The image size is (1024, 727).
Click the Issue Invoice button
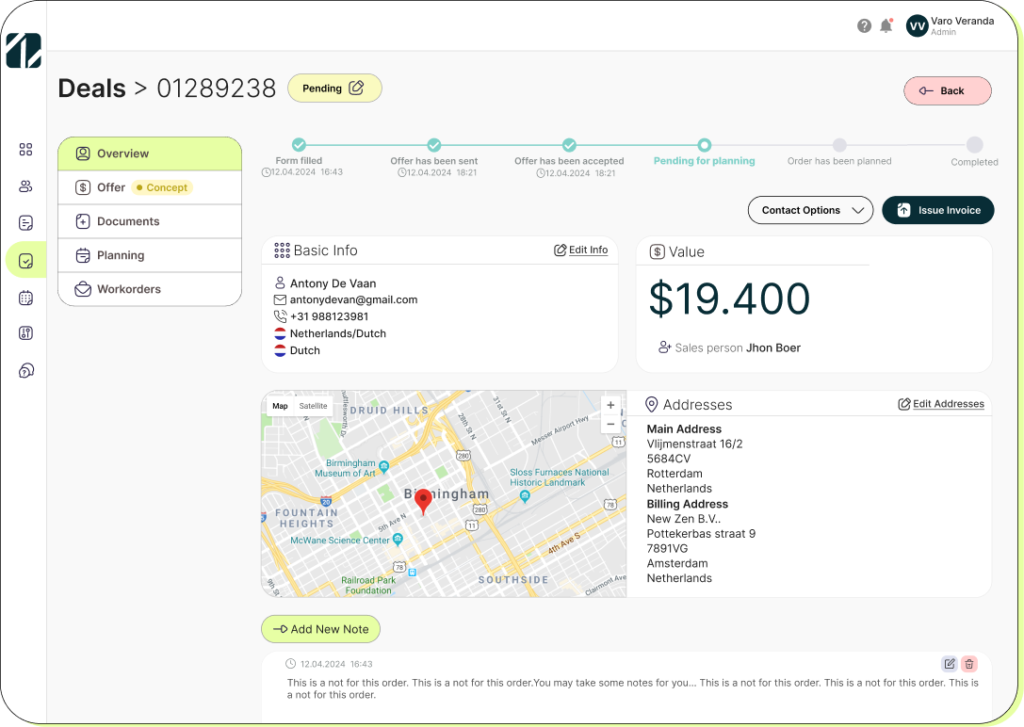938,210
